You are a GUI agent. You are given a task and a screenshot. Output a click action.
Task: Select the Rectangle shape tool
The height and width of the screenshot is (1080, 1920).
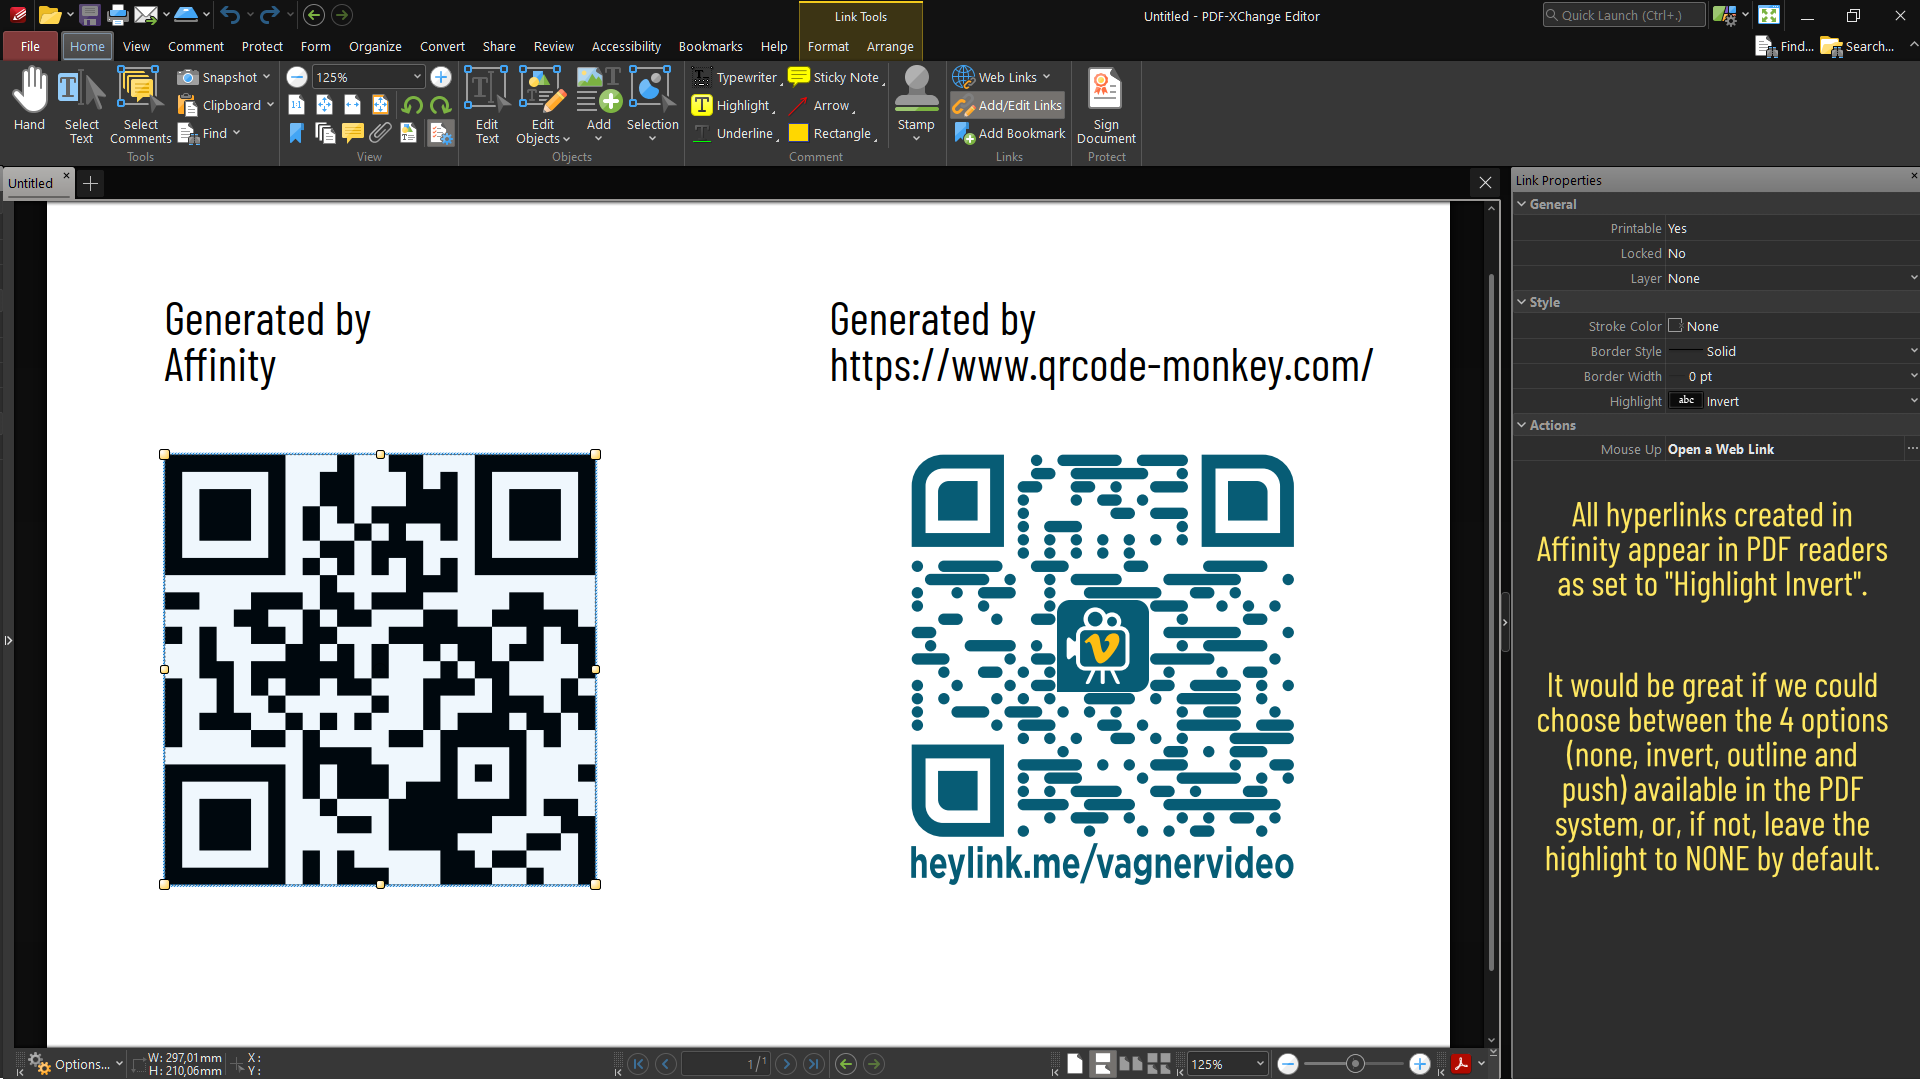coord(832,133)
